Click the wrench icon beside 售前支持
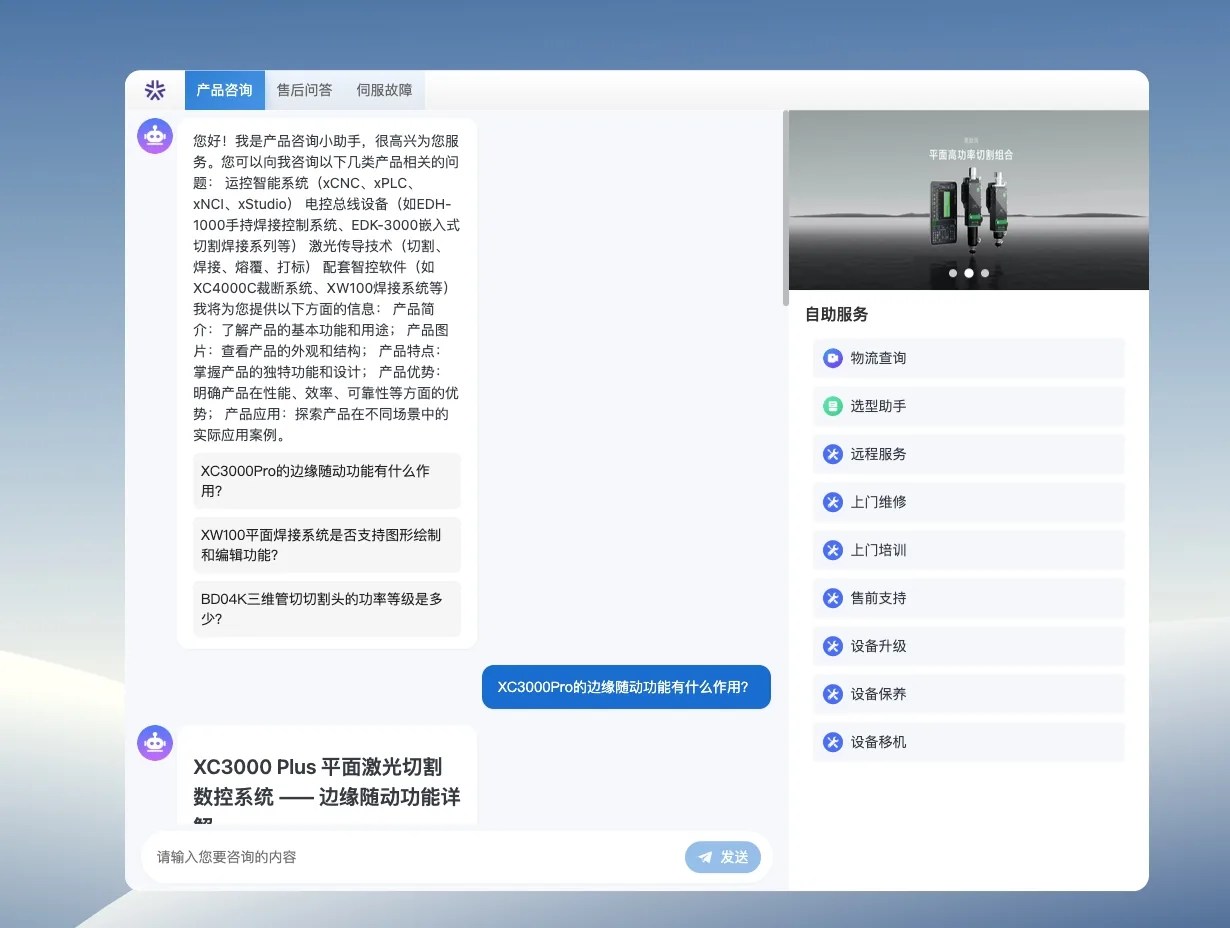The image size is (1230, 928). (833, 598)
